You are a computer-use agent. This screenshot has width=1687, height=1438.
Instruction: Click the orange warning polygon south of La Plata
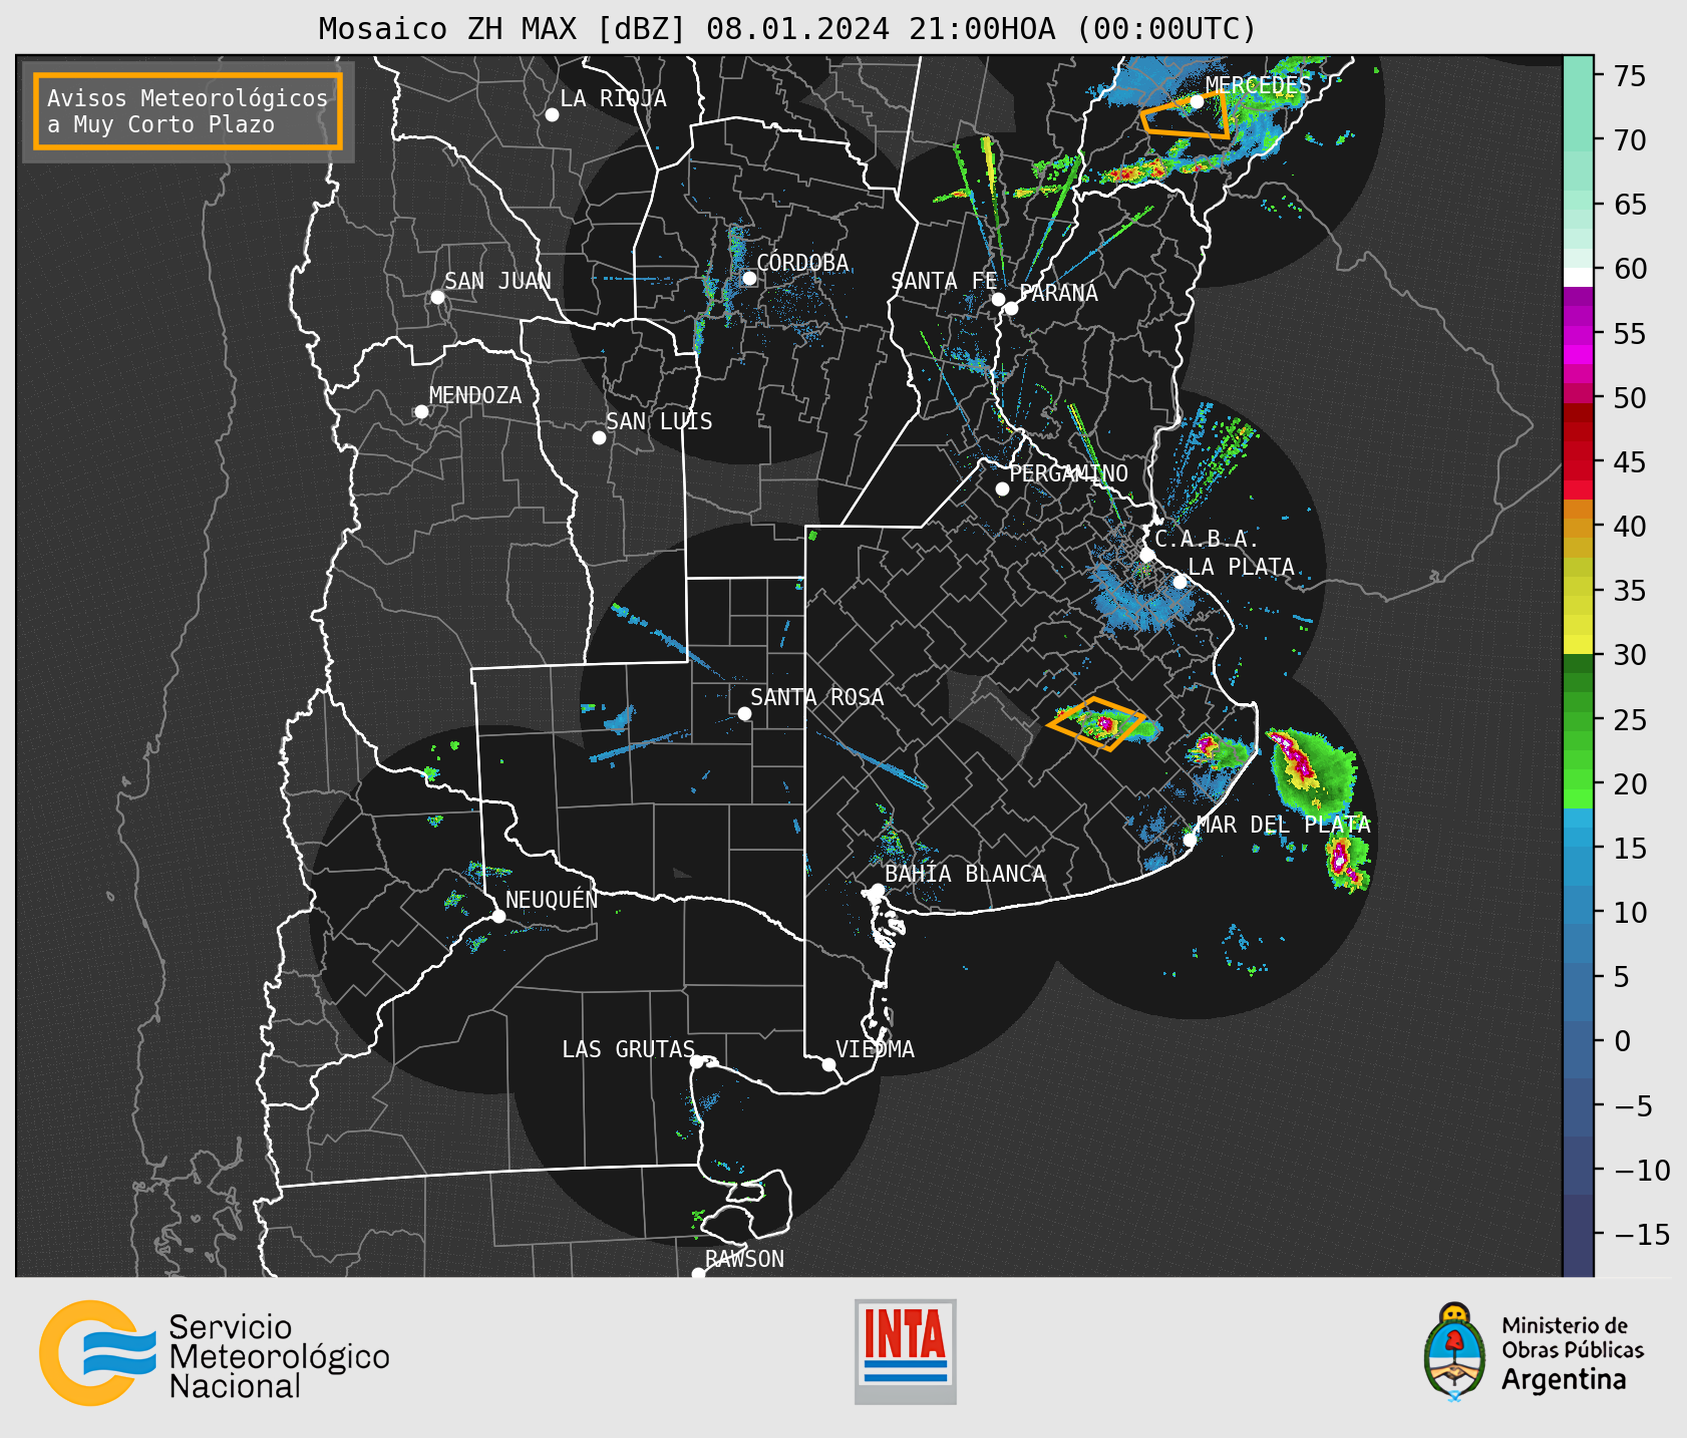[1096, 723]
